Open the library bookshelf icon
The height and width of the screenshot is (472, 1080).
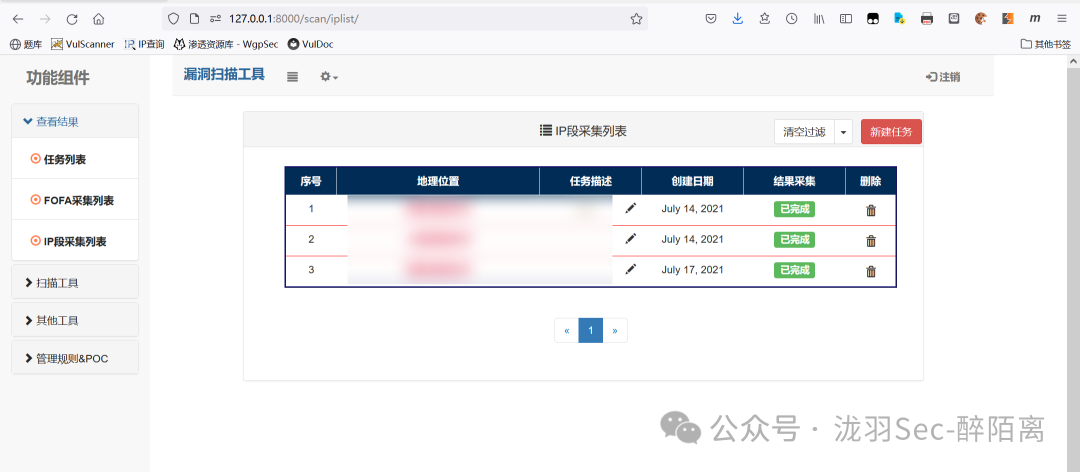(819, 19)
